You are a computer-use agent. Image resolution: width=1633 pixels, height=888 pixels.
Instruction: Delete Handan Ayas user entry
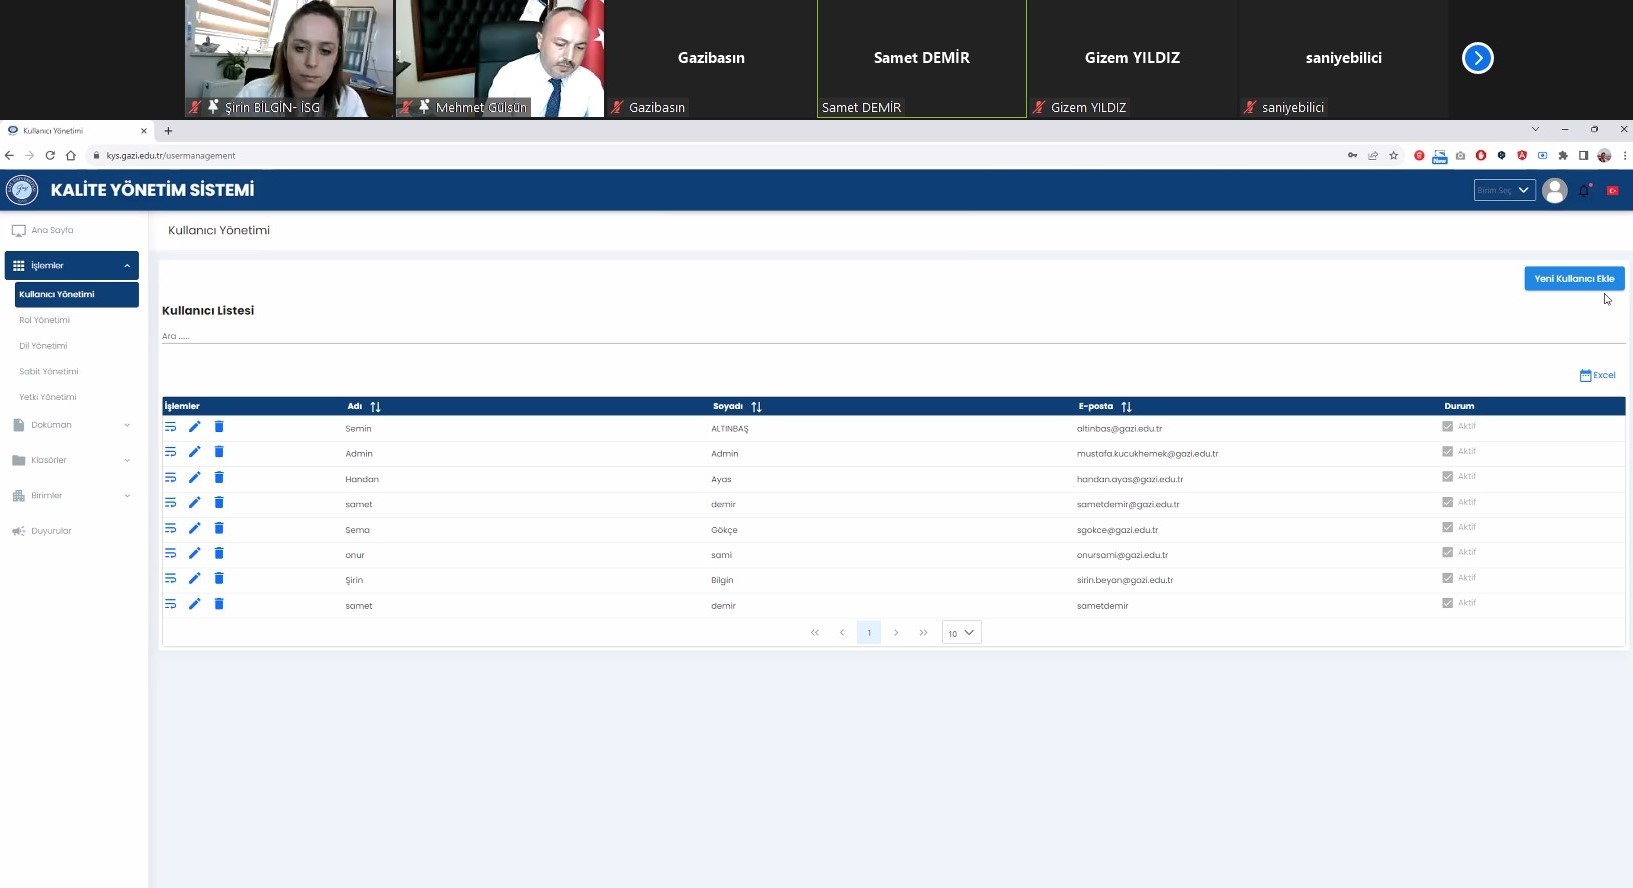tap(219, 478)
